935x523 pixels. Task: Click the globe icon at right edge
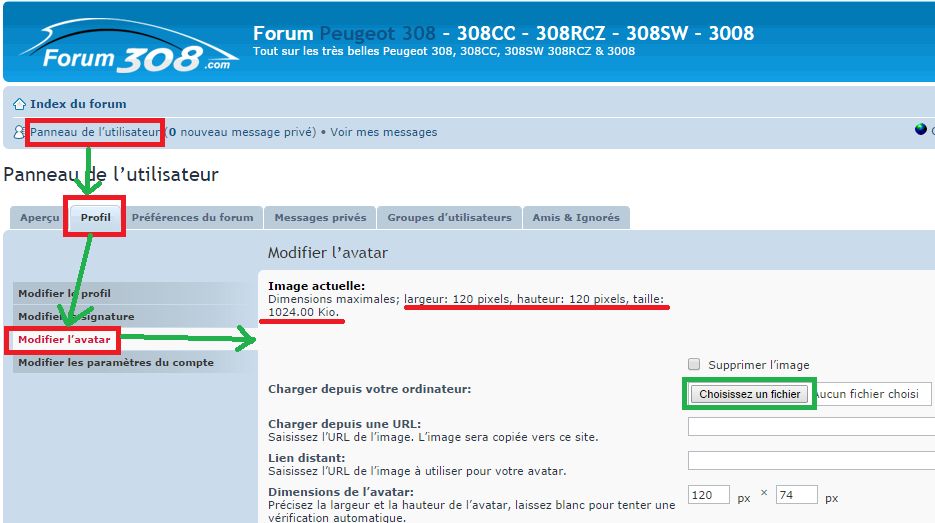pos(921,130)
